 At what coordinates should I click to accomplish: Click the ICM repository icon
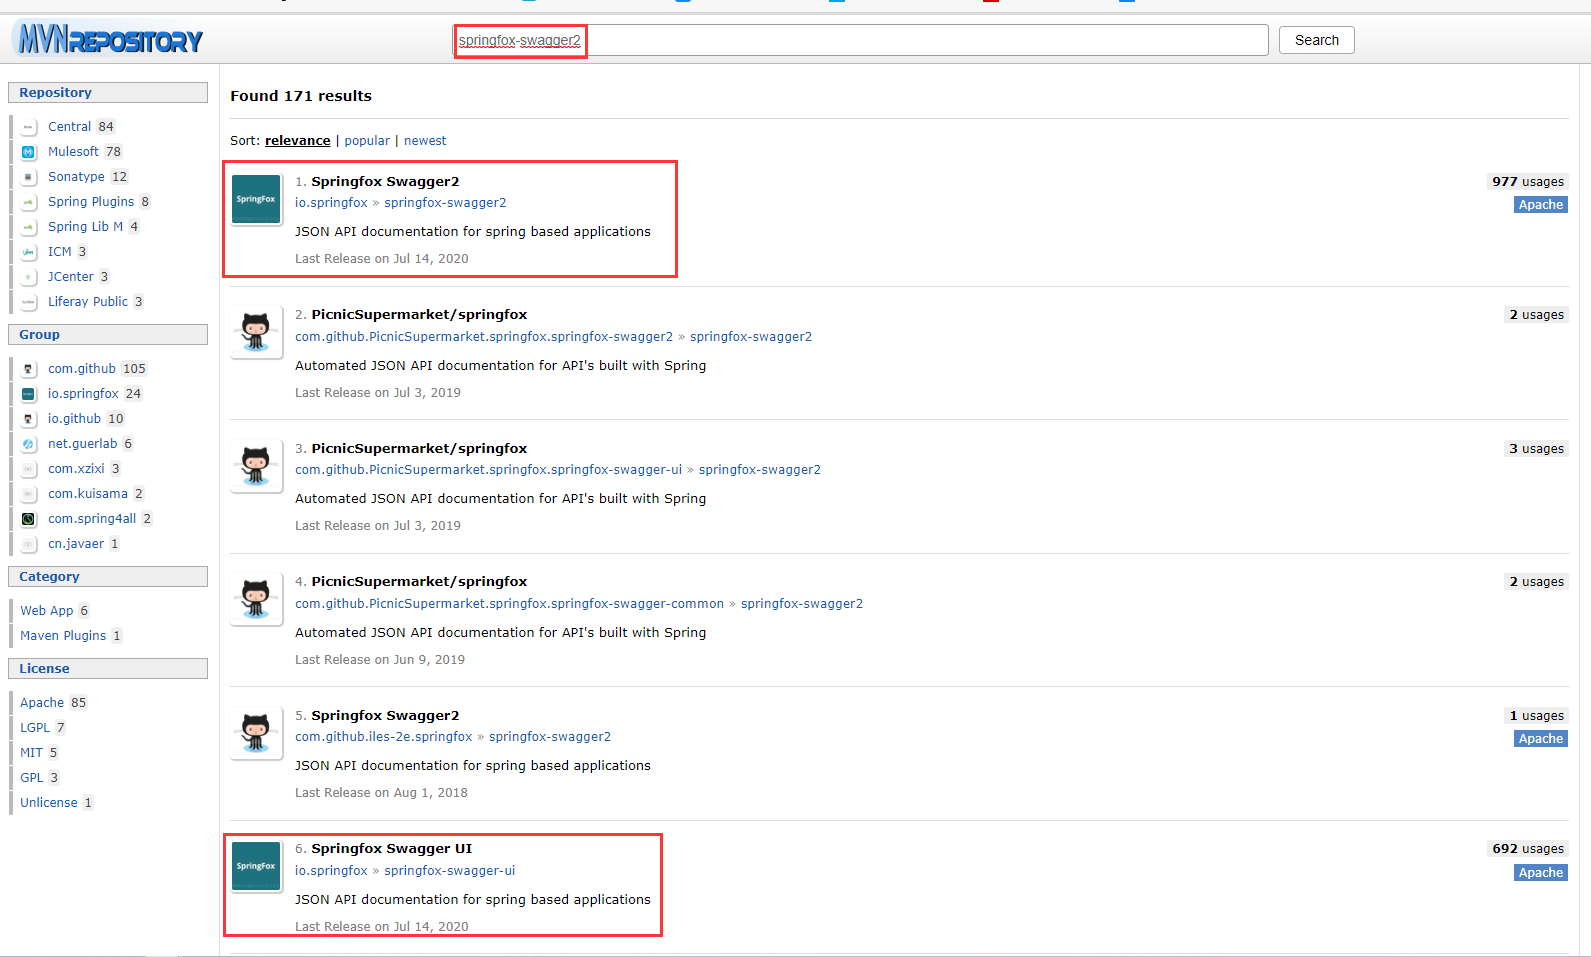29,252
